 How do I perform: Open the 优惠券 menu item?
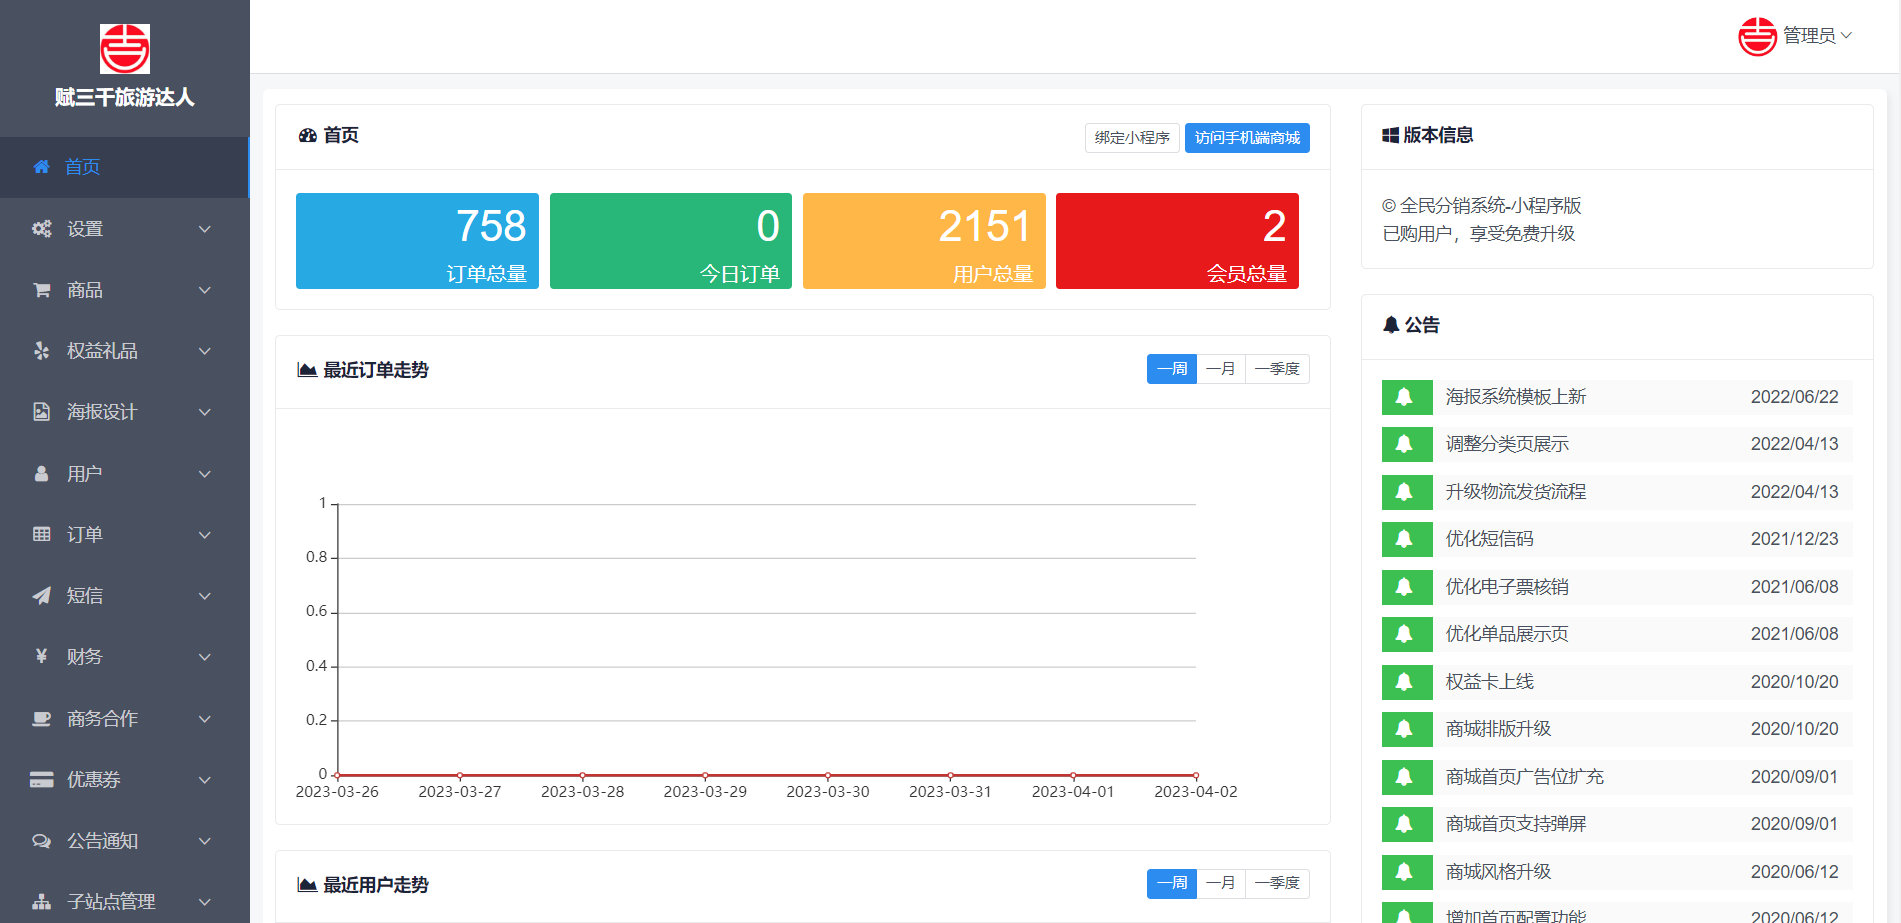point(124,780)
